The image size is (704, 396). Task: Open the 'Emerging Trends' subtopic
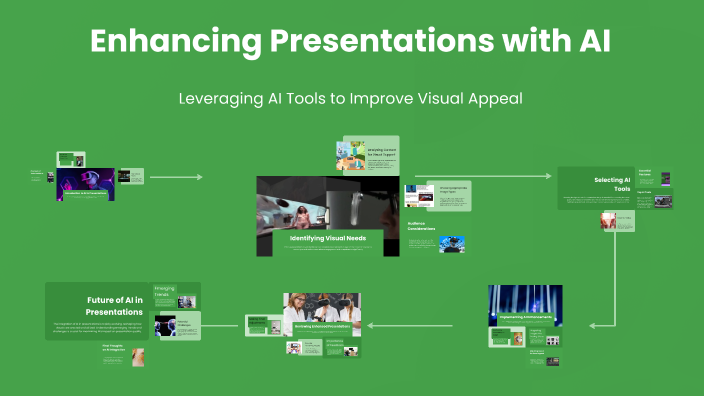click(175, 296)
